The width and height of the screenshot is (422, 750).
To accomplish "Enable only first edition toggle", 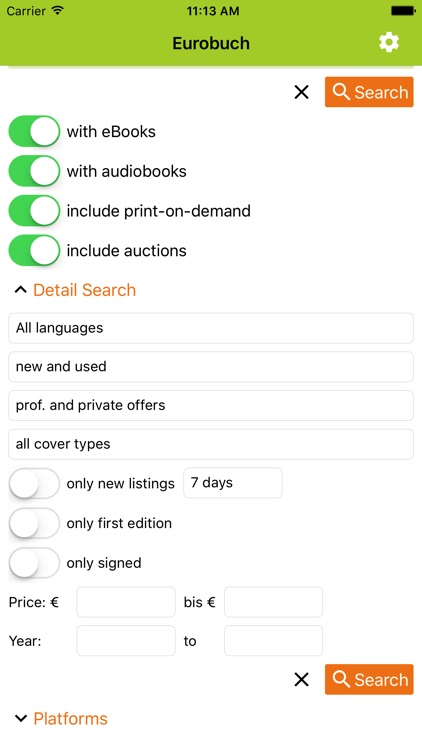I will point(34,523).
